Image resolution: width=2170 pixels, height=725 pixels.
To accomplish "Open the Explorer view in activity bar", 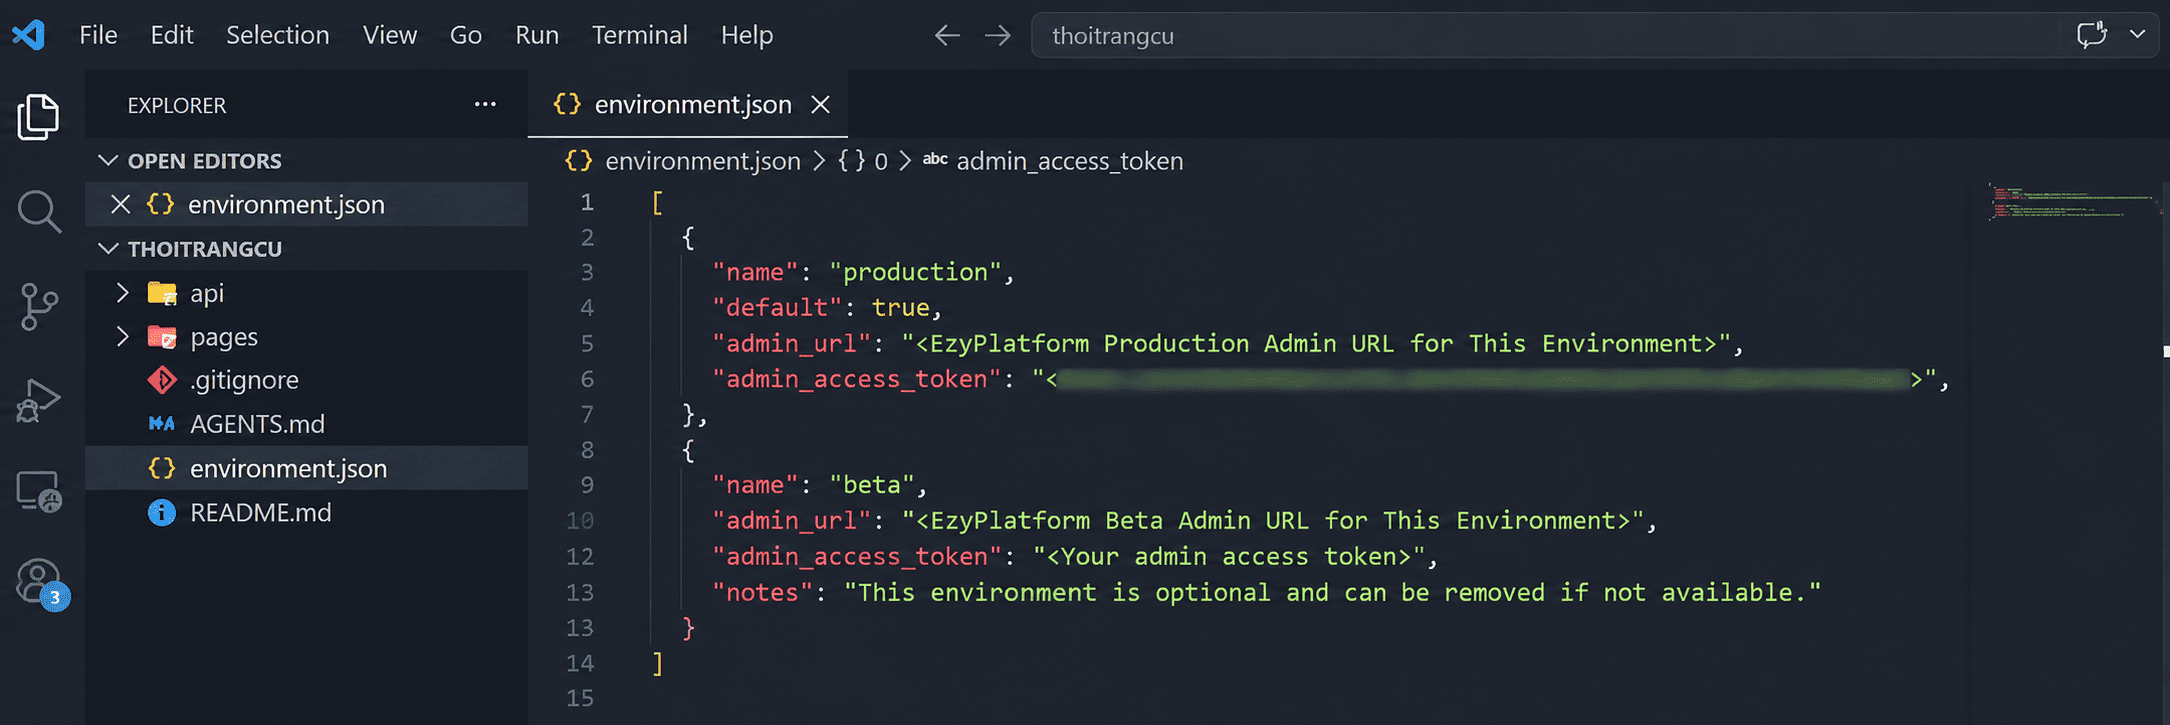I will pyautogui.click(x=39, y=117).
